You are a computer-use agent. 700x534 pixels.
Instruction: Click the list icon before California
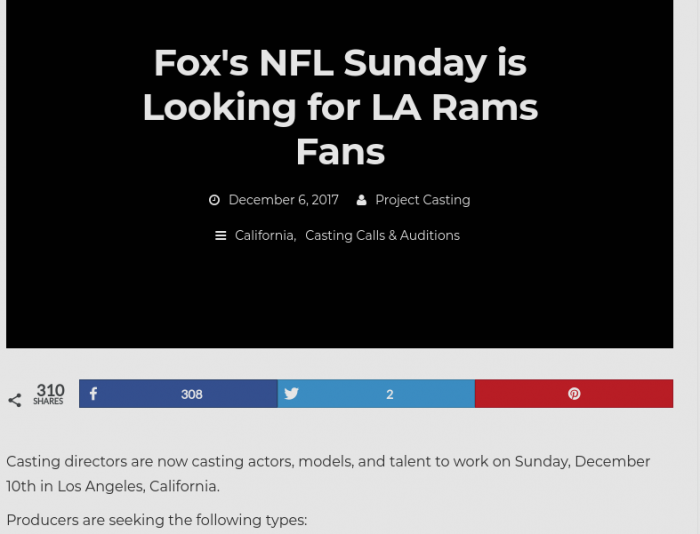point(221,236)
